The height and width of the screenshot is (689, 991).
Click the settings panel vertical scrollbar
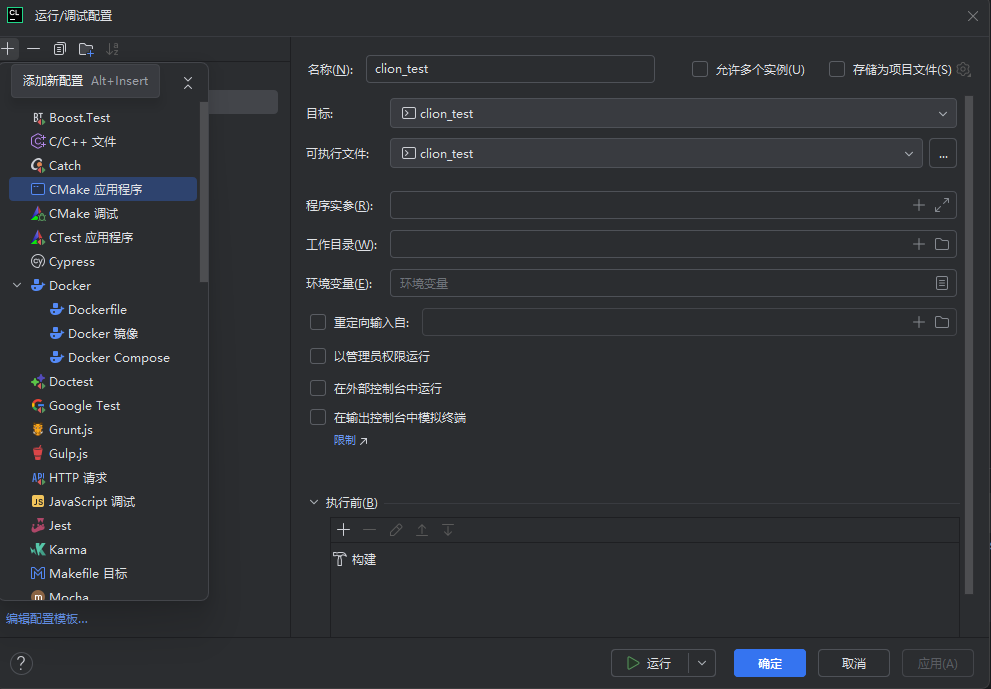tap(969, 344)
